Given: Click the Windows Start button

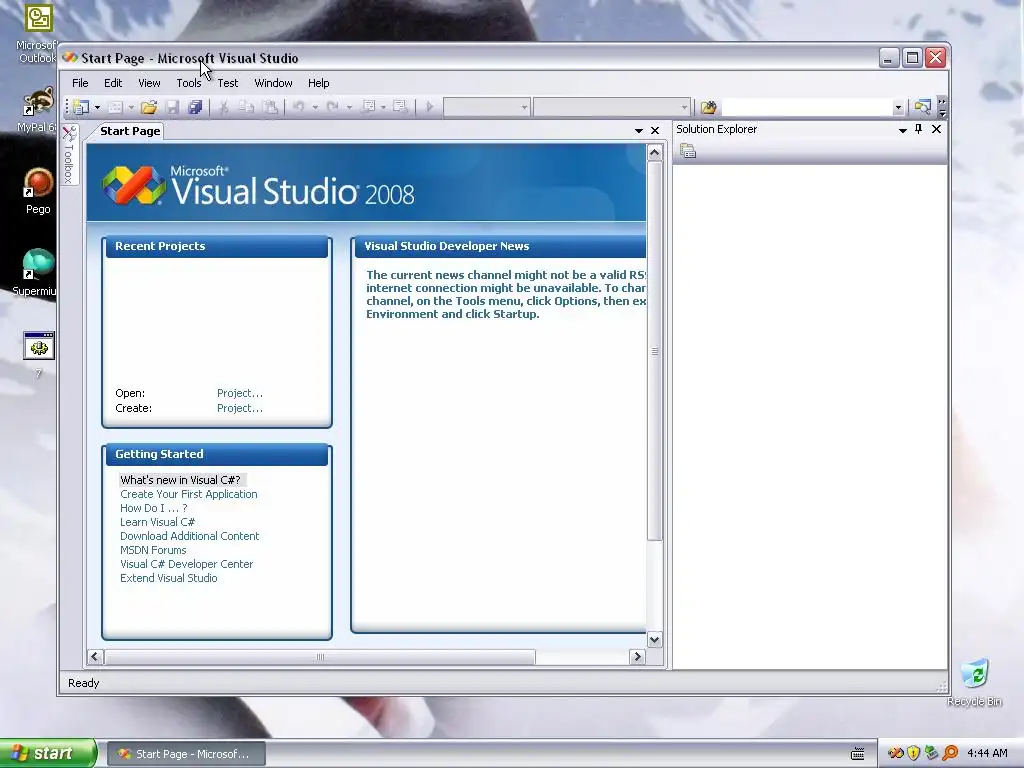Looking at the screenshot, I should click(47, 754).
